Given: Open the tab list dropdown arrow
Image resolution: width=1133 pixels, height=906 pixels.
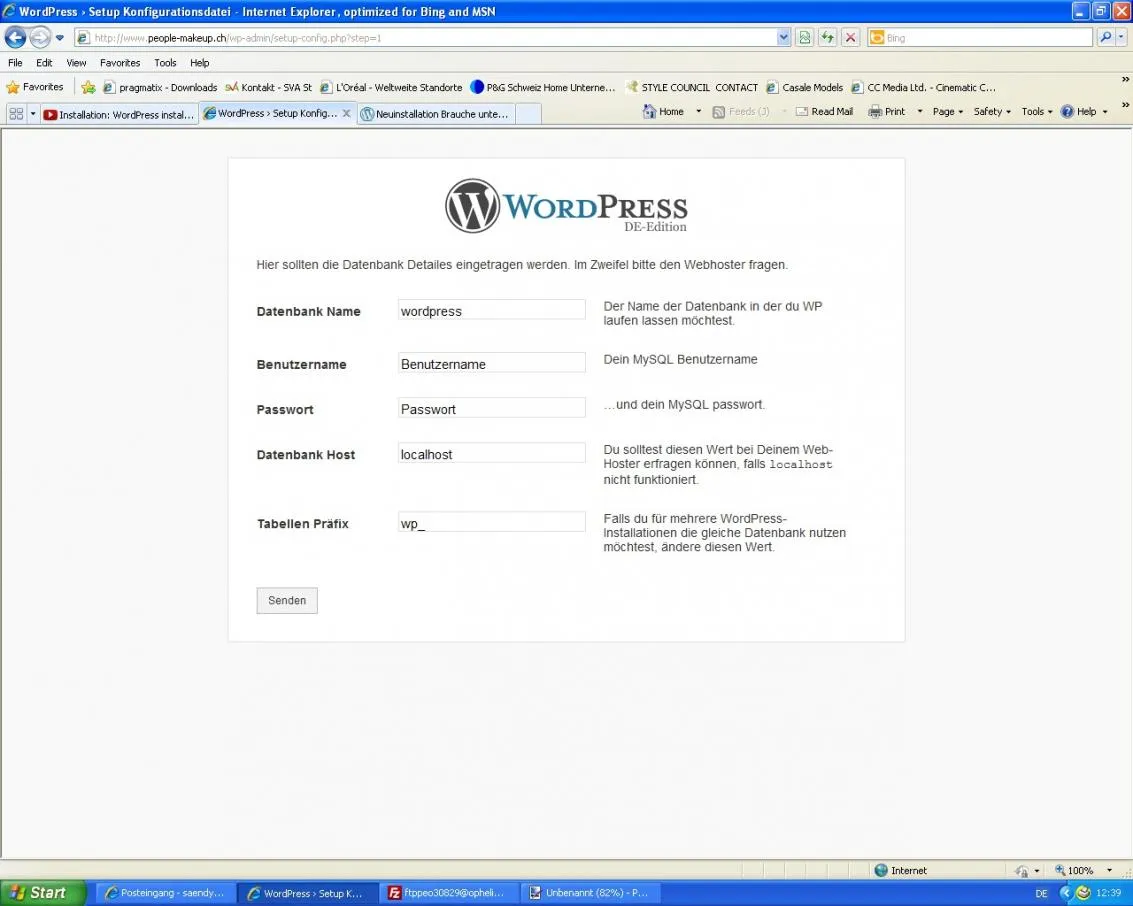Looking at the screenshot, I should 33,113.
